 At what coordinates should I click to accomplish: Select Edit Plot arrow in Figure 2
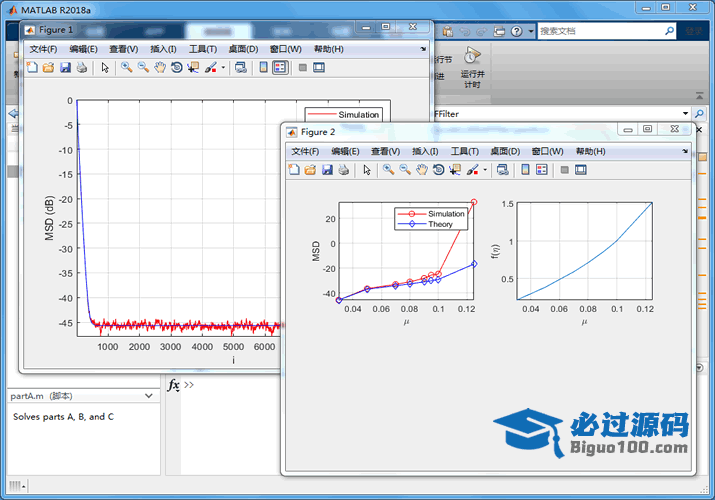tap(367, 170)
